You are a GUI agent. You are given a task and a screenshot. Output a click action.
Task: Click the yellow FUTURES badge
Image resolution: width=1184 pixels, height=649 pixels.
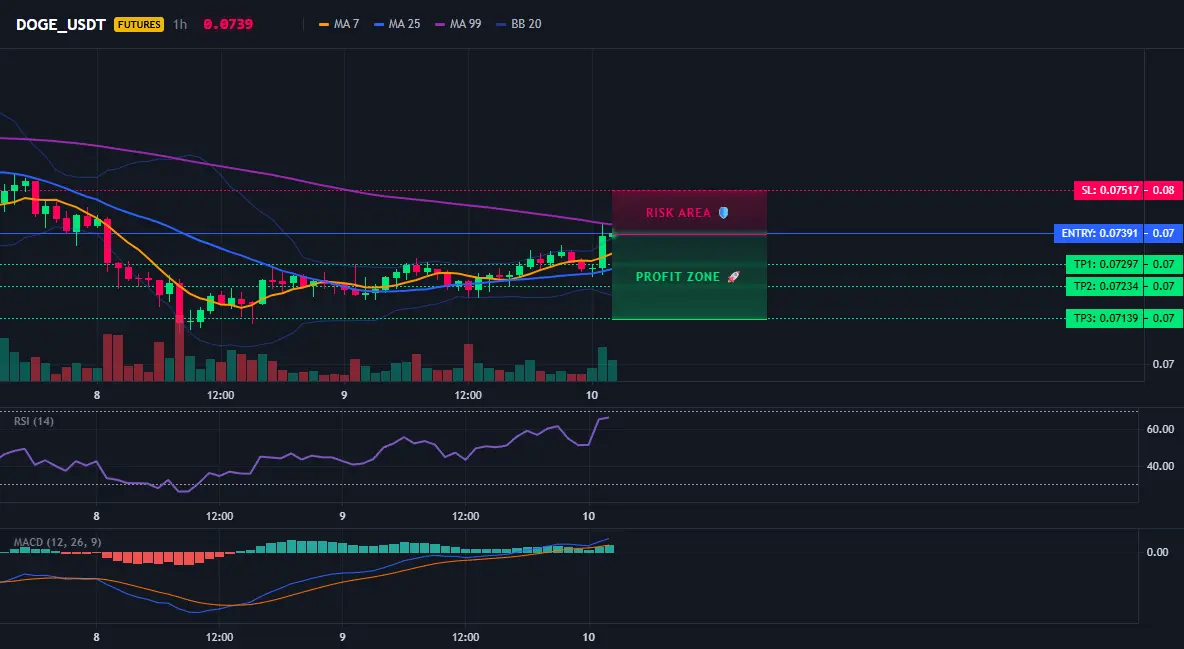click(139, 24)
